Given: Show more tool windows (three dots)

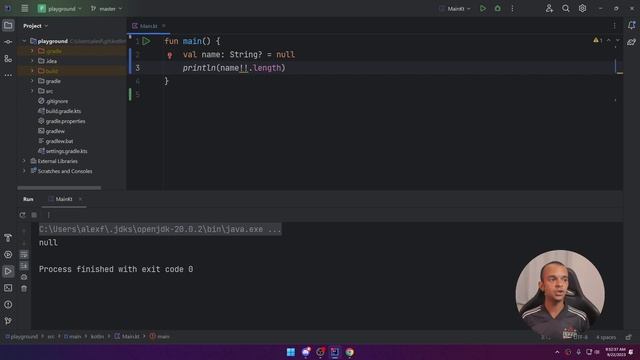Looking at the screenshot, I should pyautogui.click(x=8, y=75).
